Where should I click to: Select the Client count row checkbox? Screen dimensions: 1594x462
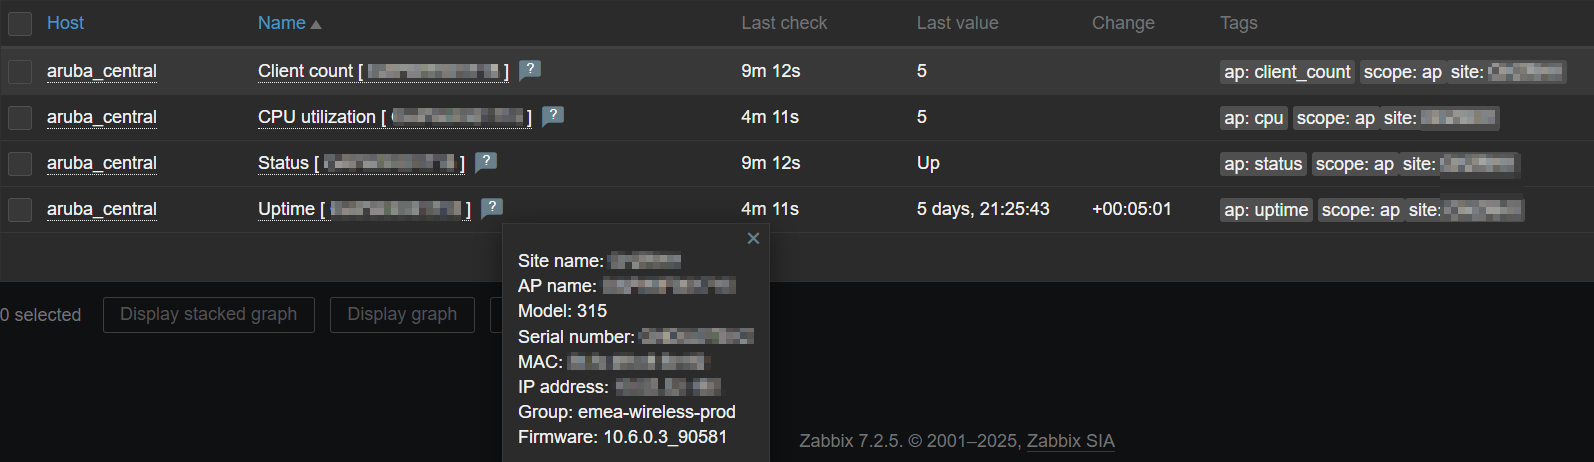[x=20, y=71]
